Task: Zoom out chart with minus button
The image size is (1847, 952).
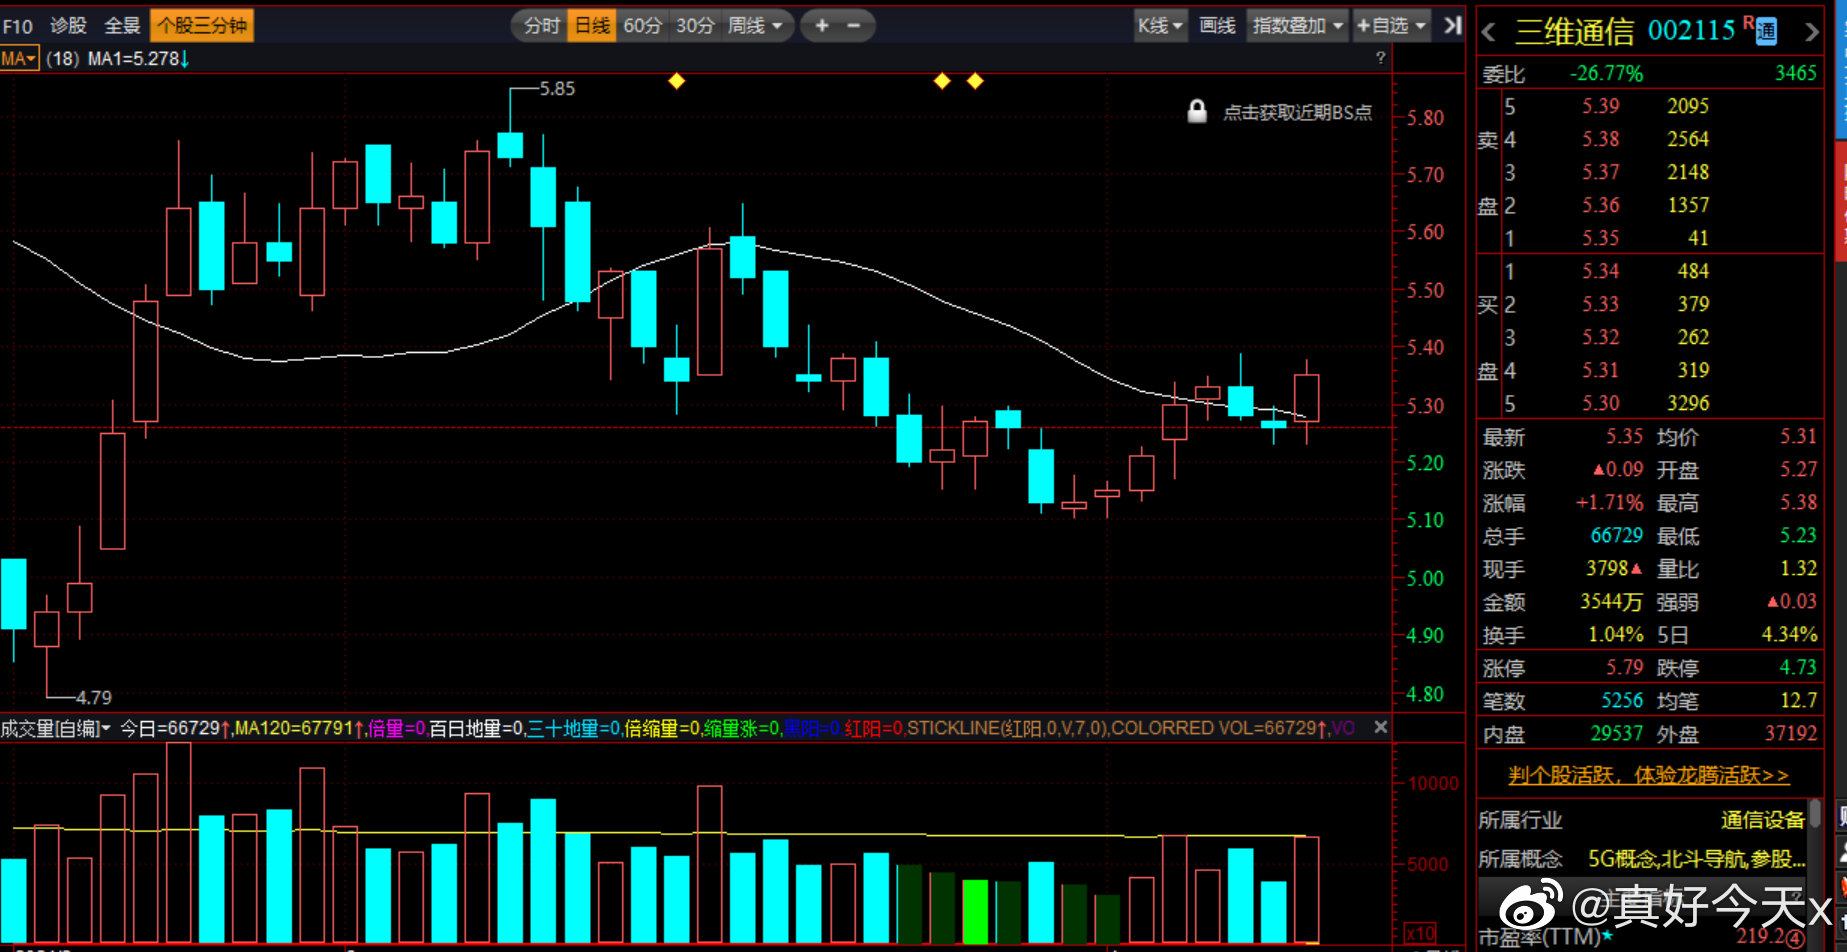Action: [x=854, y=26]
